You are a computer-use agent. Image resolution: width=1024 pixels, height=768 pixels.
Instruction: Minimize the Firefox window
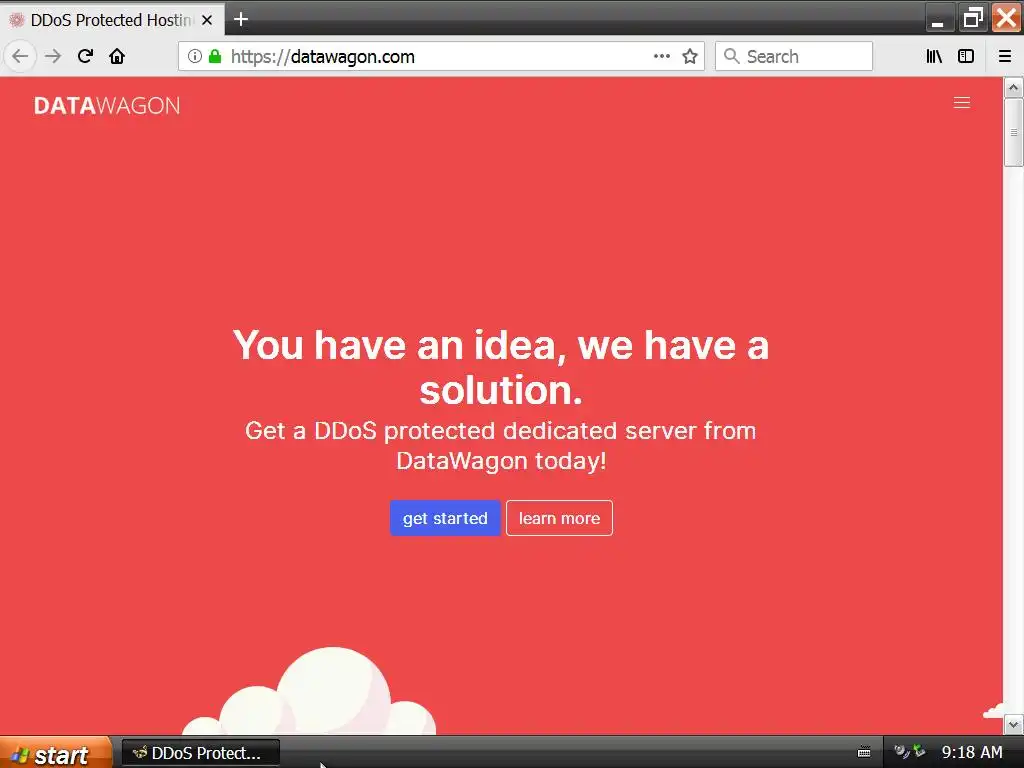pos(940,18)
